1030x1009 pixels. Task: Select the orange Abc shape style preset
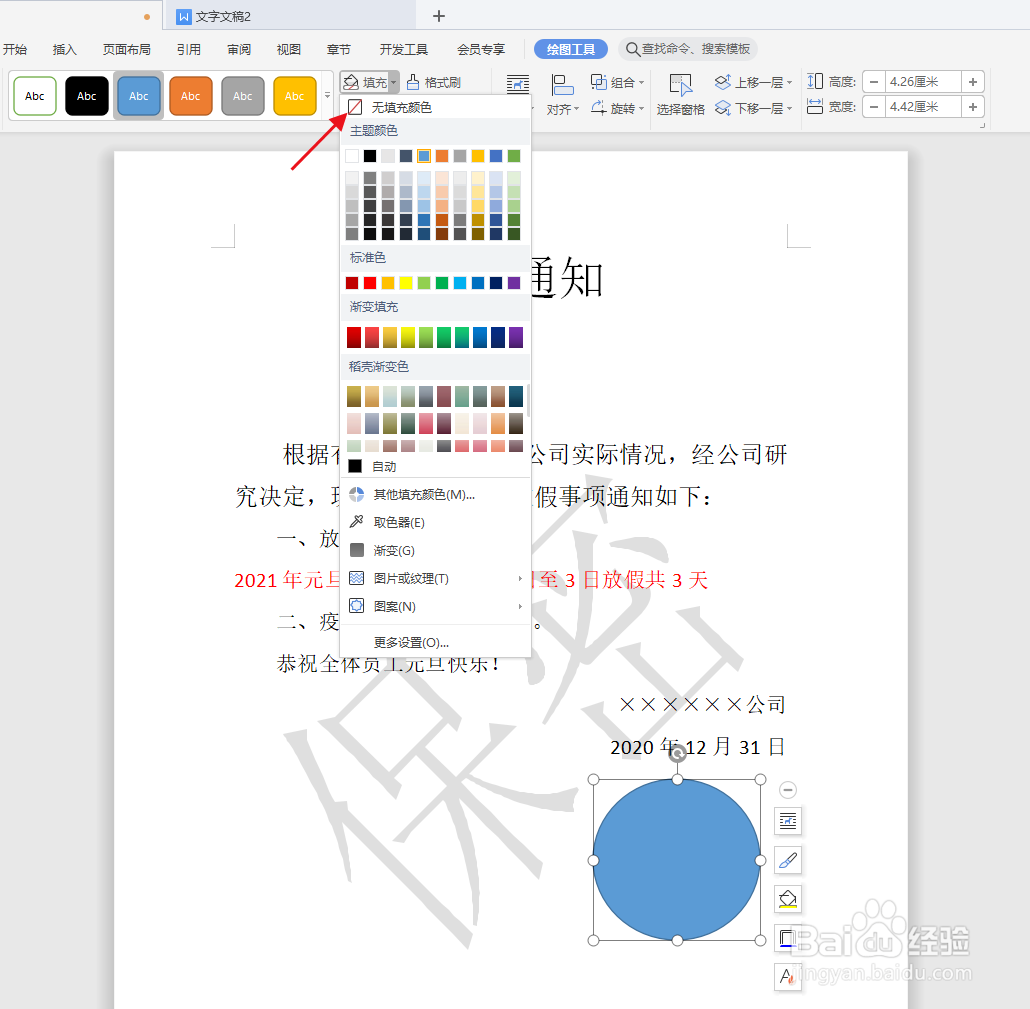(x=190, y=95)
